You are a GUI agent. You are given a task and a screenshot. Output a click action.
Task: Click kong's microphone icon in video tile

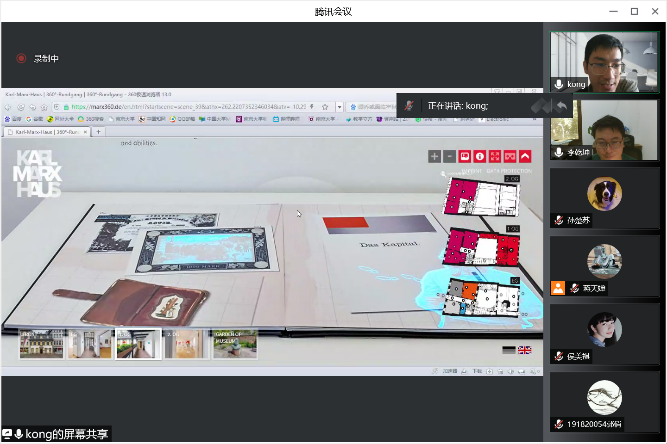tap(559, 85)
